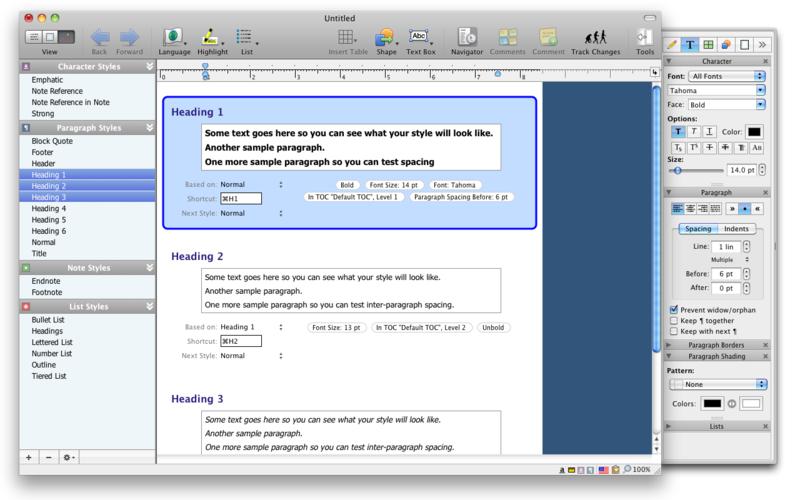Toggle the italic T option
Viewport: 800px width, 500px height.
click(x=693, y=132)
